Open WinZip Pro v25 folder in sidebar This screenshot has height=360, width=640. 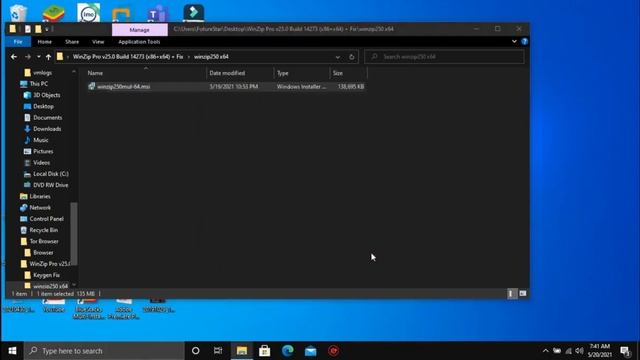coord(49,264)
